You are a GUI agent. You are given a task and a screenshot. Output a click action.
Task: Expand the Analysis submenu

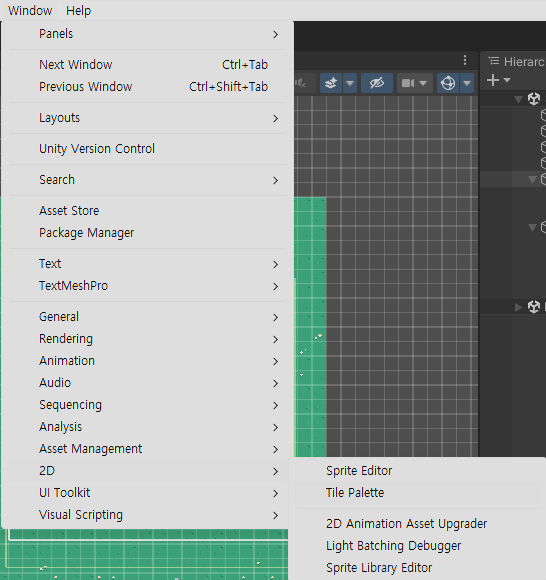point(147,427)
